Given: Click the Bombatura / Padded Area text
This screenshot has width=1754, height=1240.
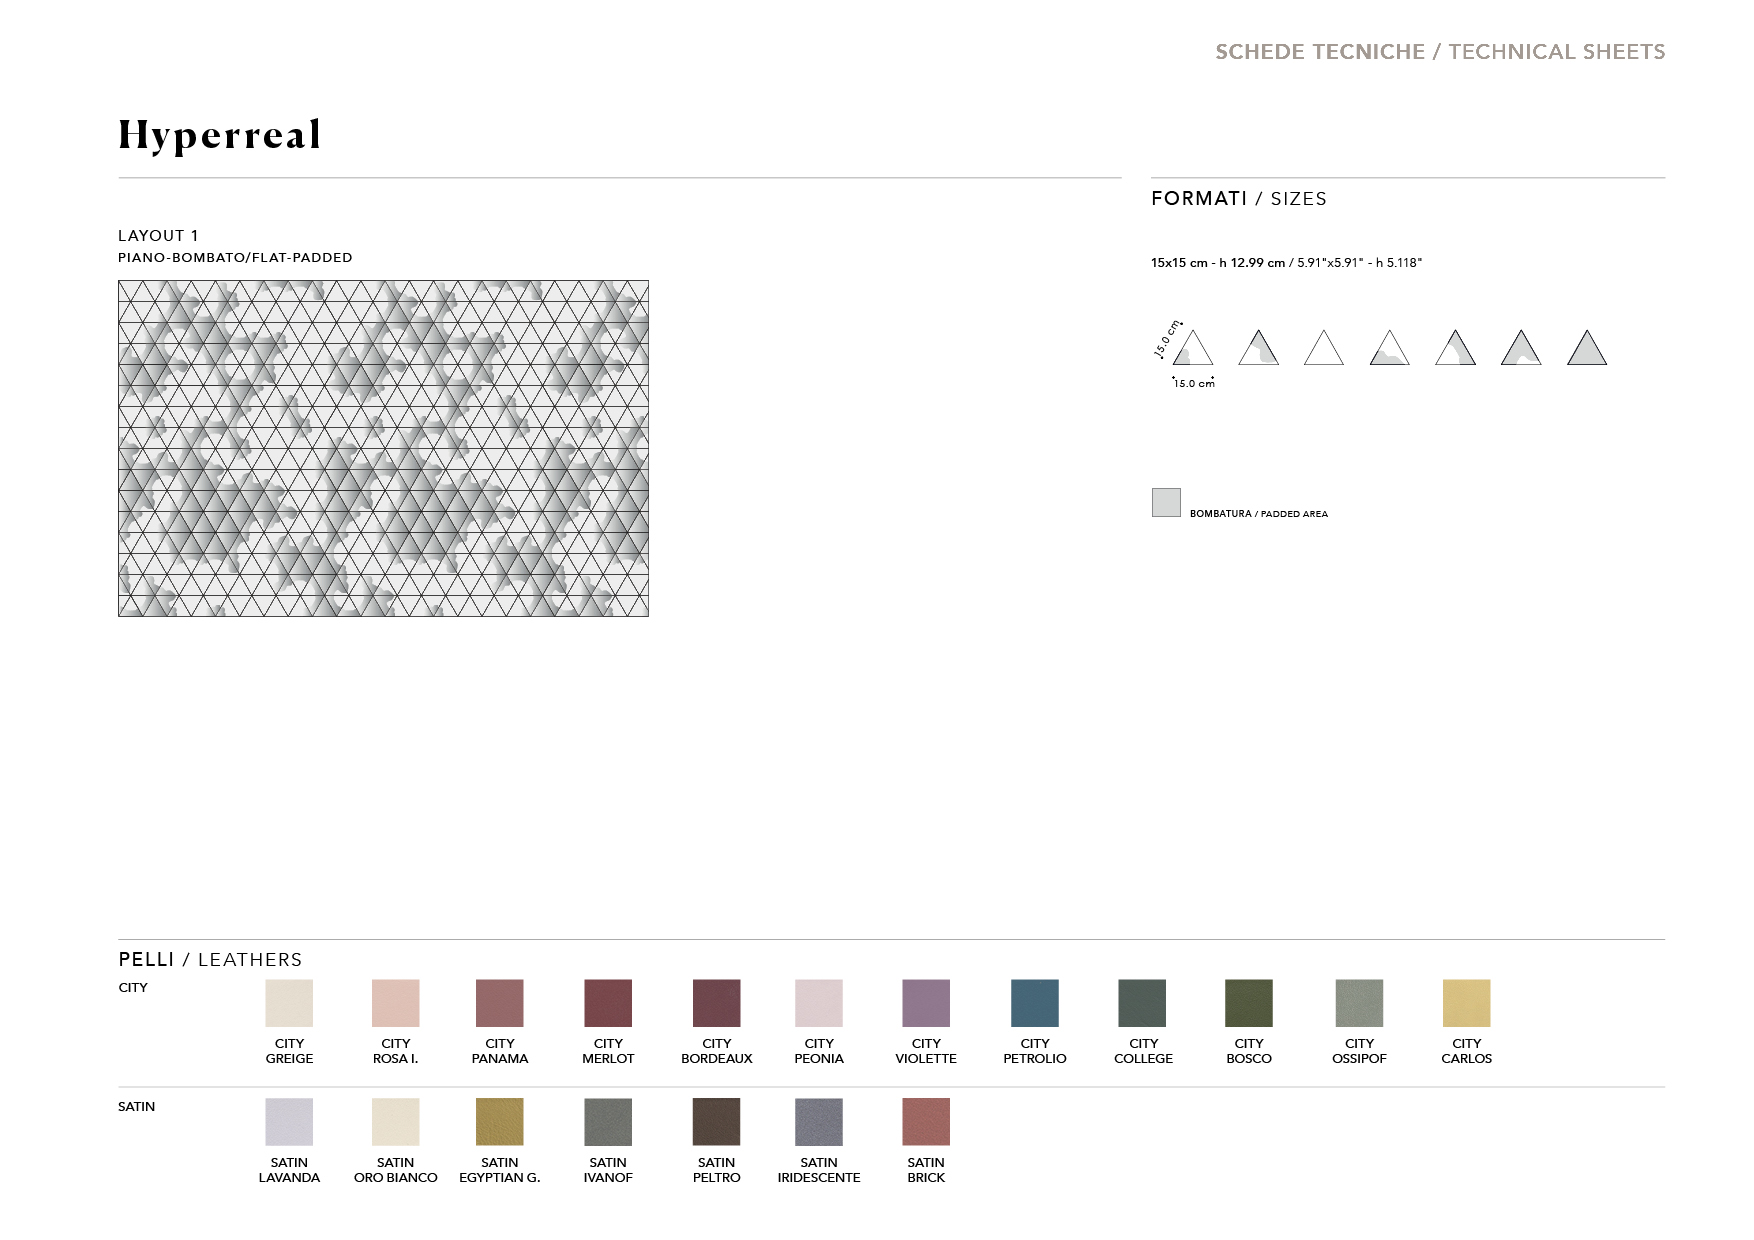Looking at the screenshot, I should click(1259, 514).
